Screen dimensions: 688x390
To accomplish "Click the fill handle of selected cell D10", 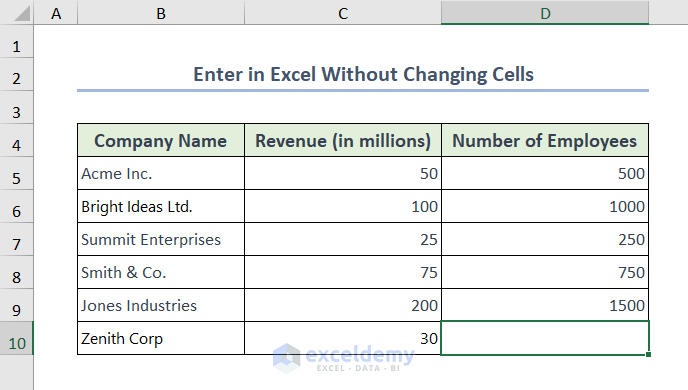I will [649, 354].
